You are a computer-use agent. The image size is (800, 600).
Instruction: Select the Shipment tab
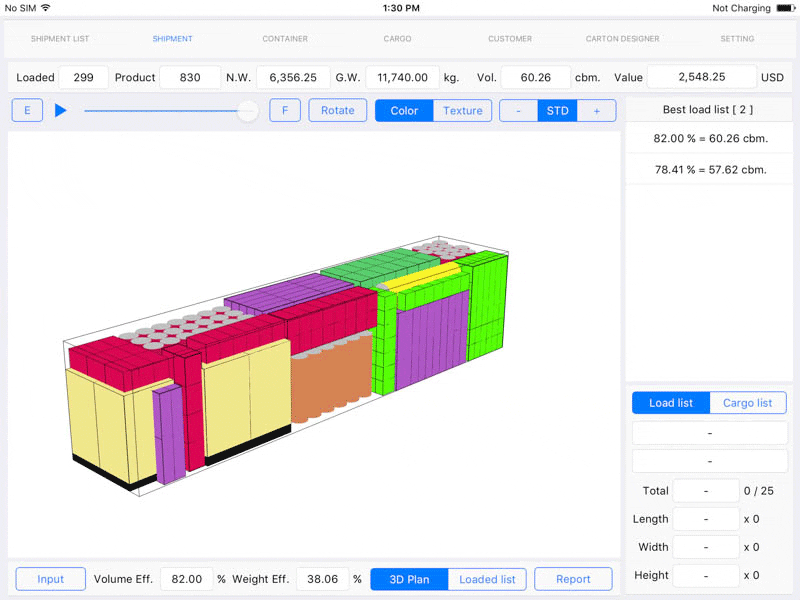coord(172,39)
